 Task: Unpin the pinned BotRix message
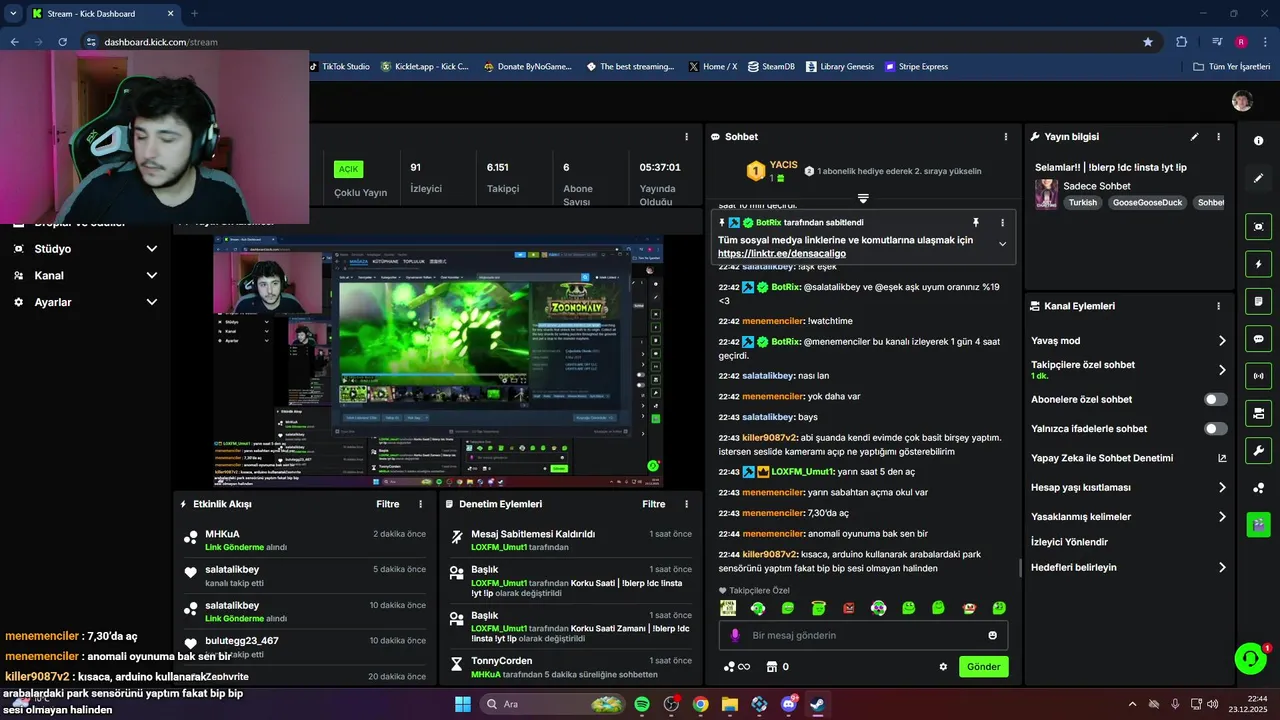tap(976, 222)
